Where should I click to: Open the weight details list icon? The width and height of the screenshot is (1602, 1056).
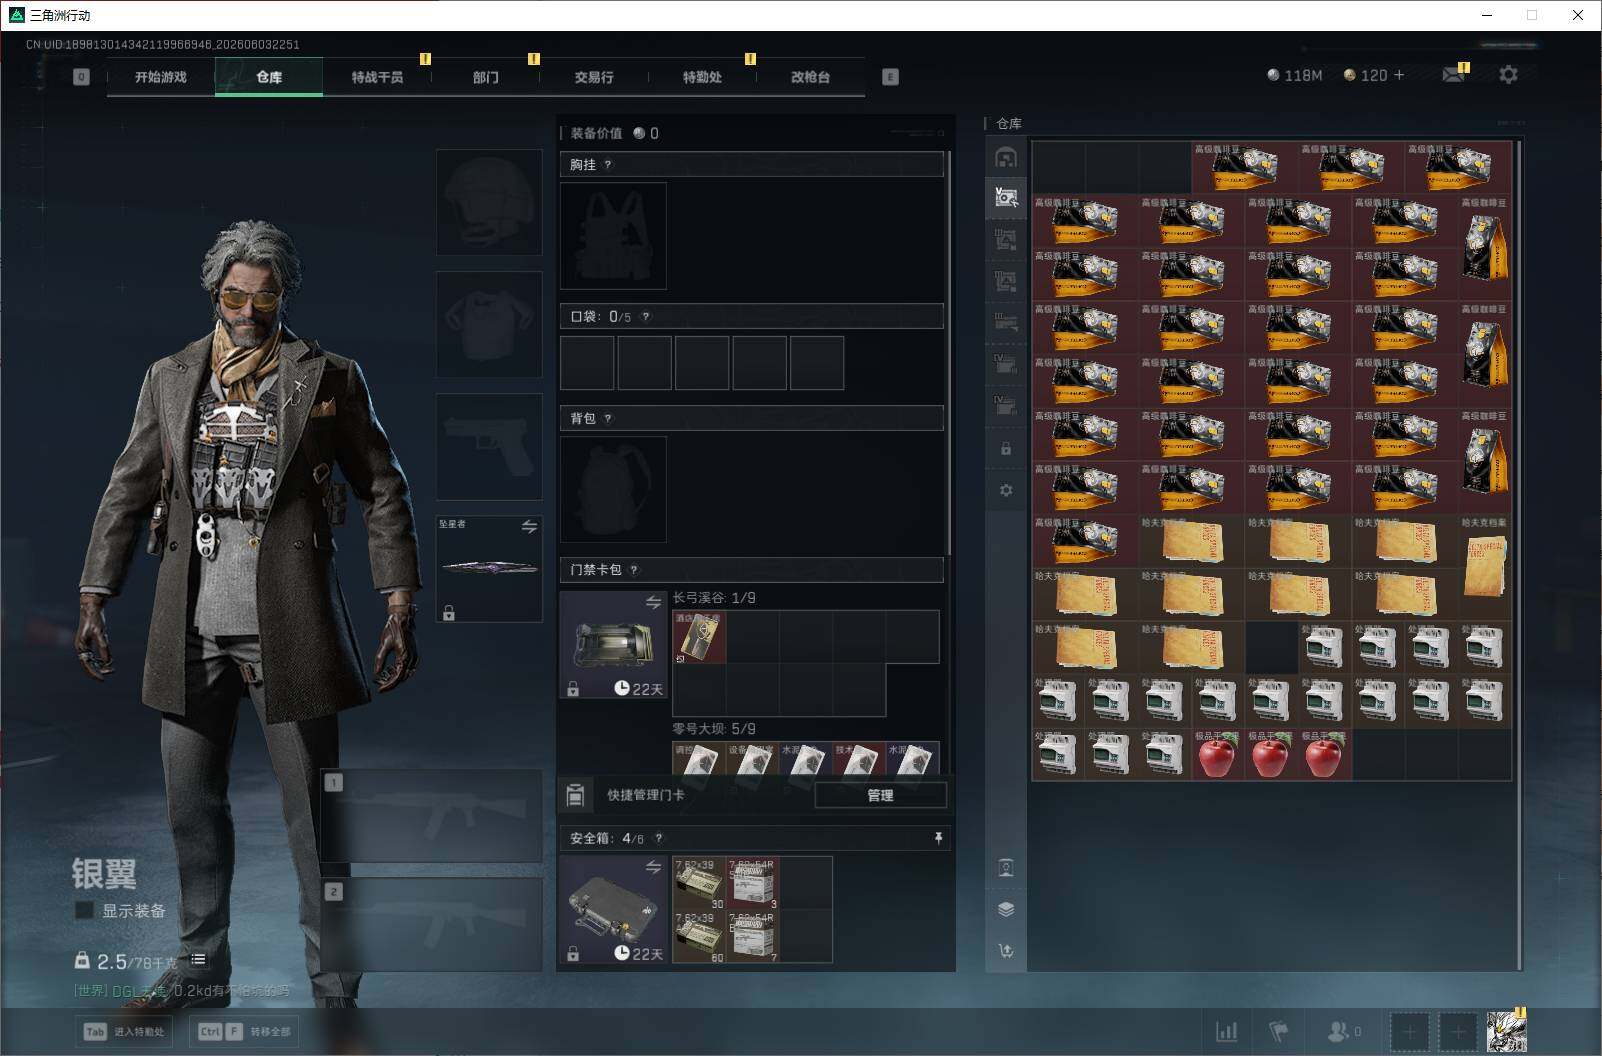pos(198,960)
